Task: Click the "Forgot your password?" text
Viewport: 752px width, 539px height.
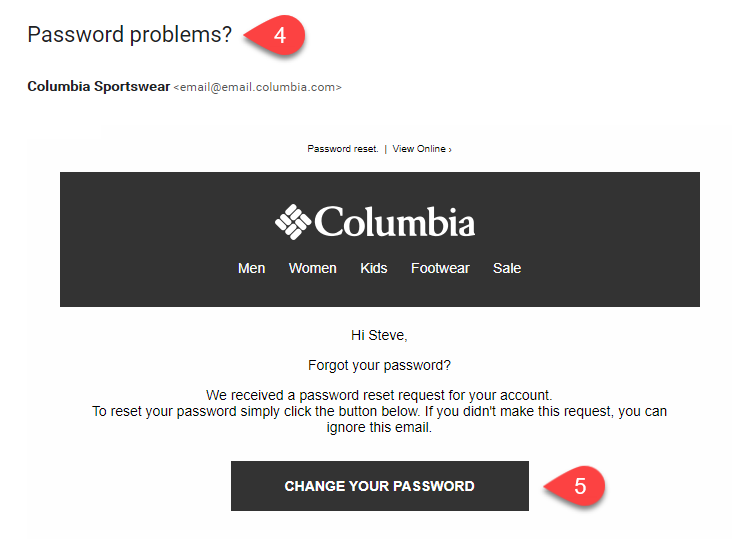Action: coord(380,365)
